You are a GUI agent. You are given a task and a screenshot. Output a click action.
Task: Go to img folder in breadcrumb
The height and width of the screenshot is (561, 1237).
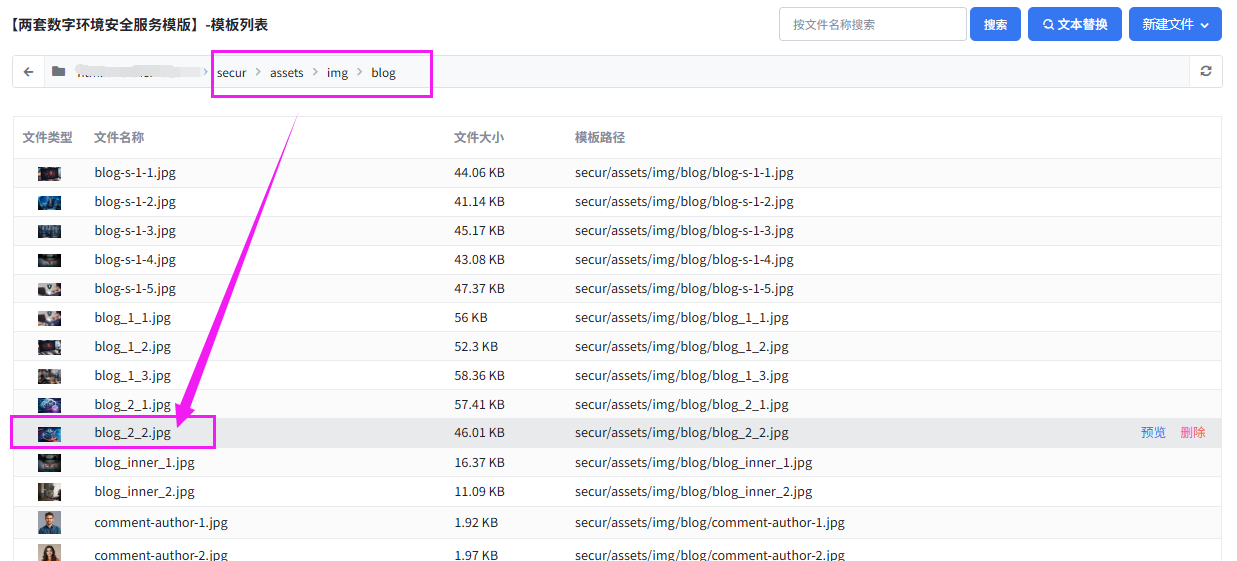[337, 73]
